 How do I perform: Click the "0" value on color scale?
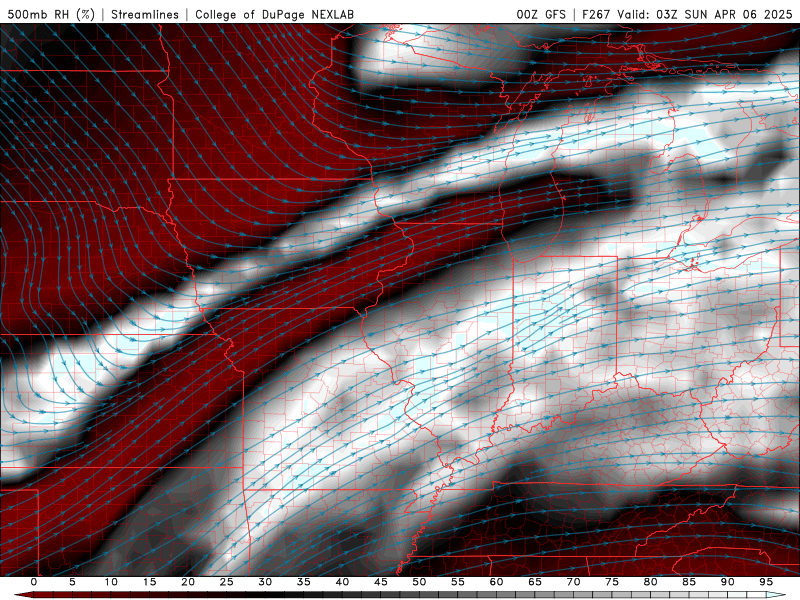(34, 582)
